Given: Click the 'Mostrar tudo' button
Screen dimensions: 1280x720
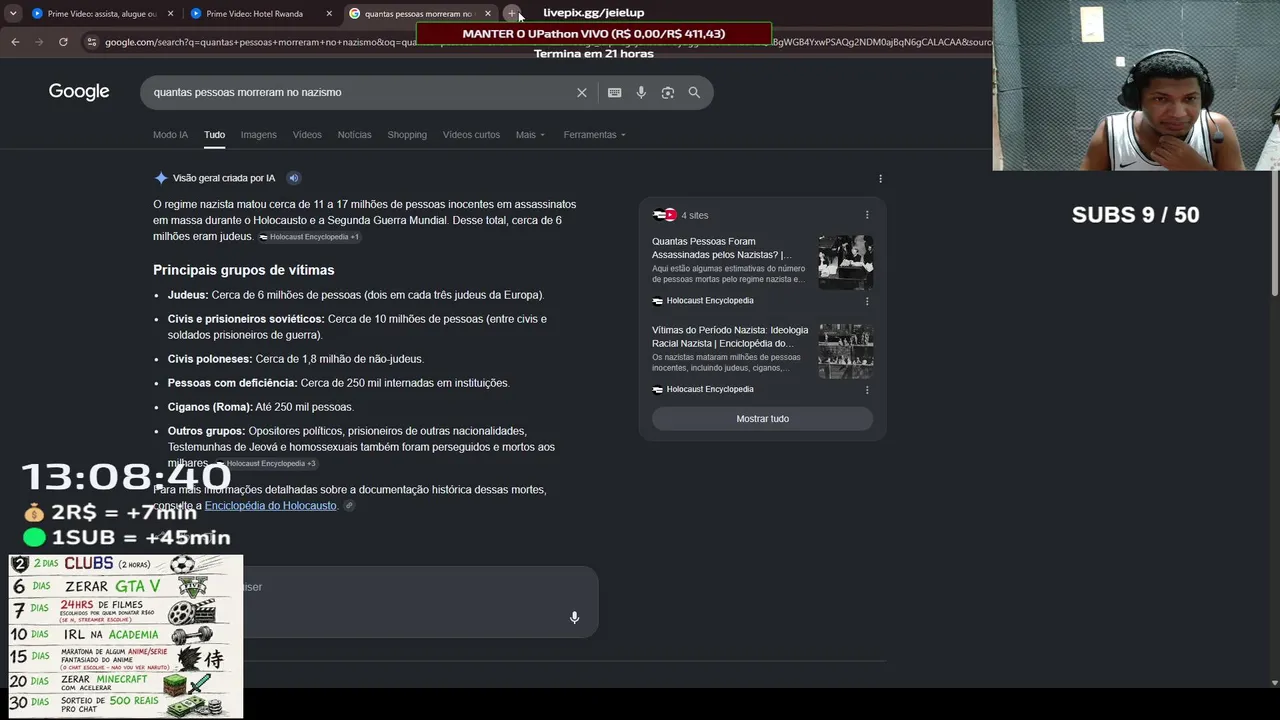Looking at the screenshot, I should (x=762, y=419).
